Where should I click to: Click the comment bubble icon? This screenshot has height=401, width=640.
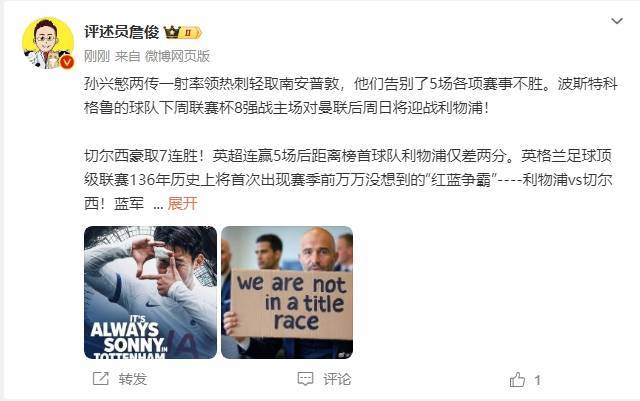[x=305, y=379]
